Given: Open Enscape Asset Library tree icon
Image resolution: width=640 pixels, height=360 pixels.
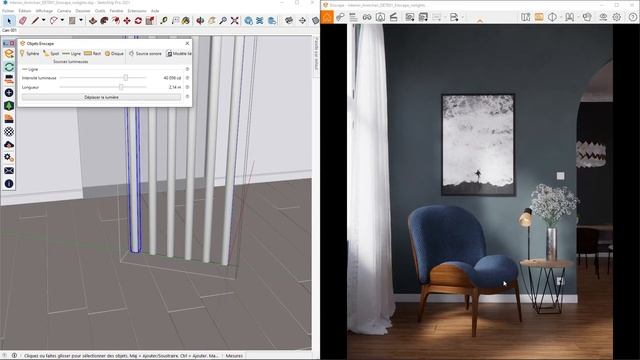Looking at the screenshot, I should click(9, 106).
